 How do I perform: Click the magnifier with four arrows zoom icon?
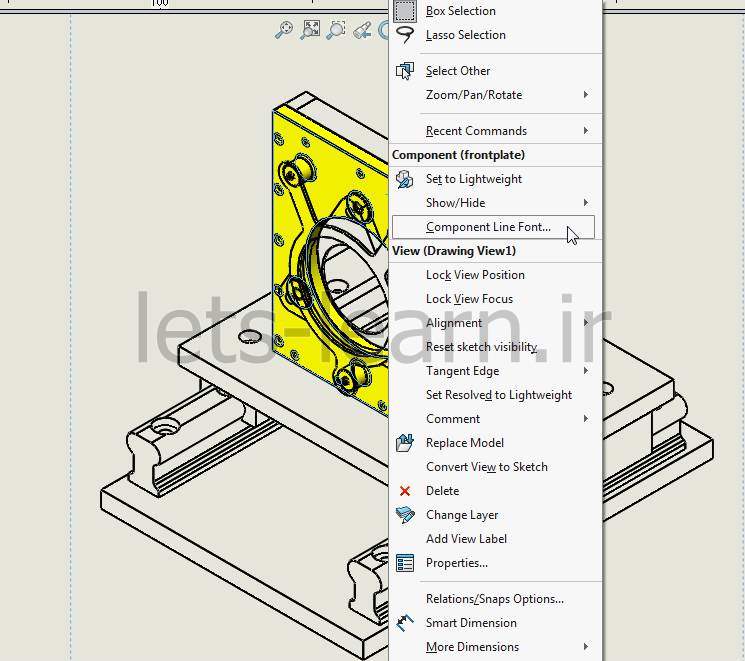click(284, 29)
